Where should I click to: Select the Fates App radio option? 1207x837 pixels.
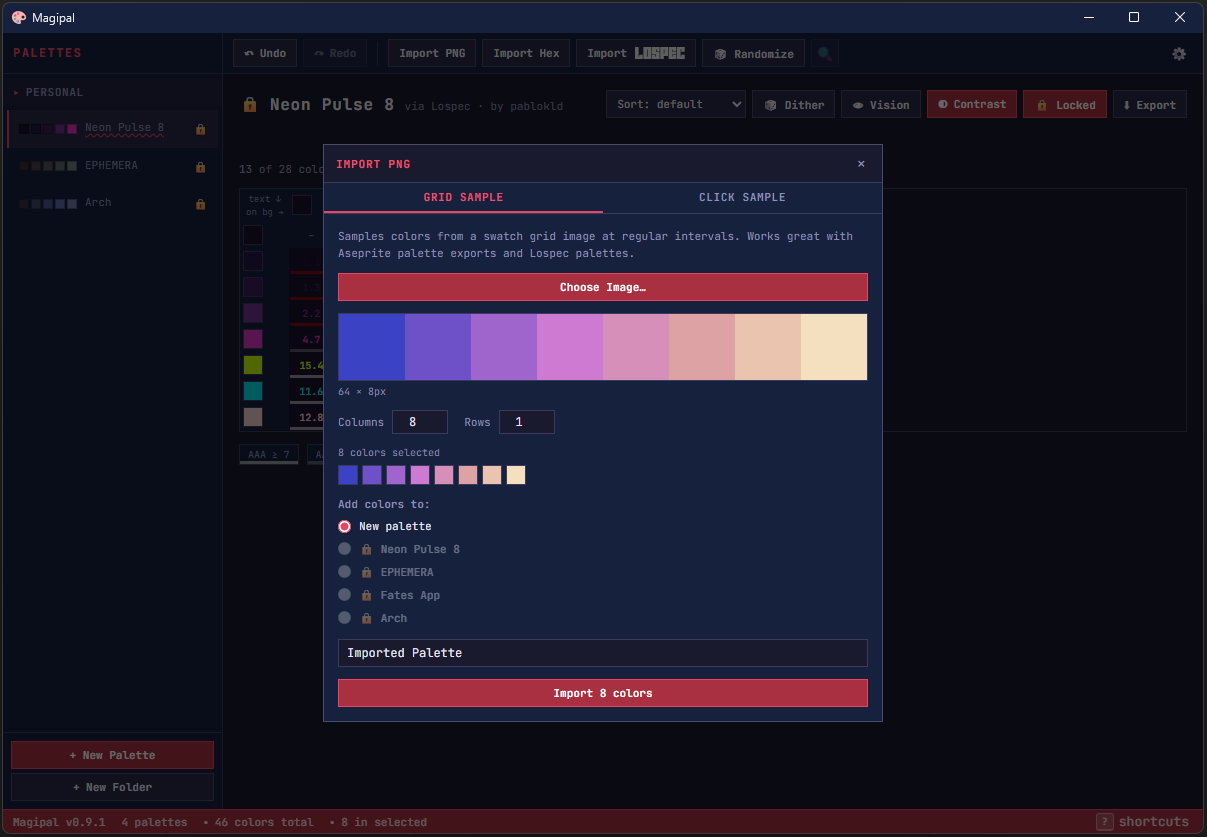(x=345, y=595)
